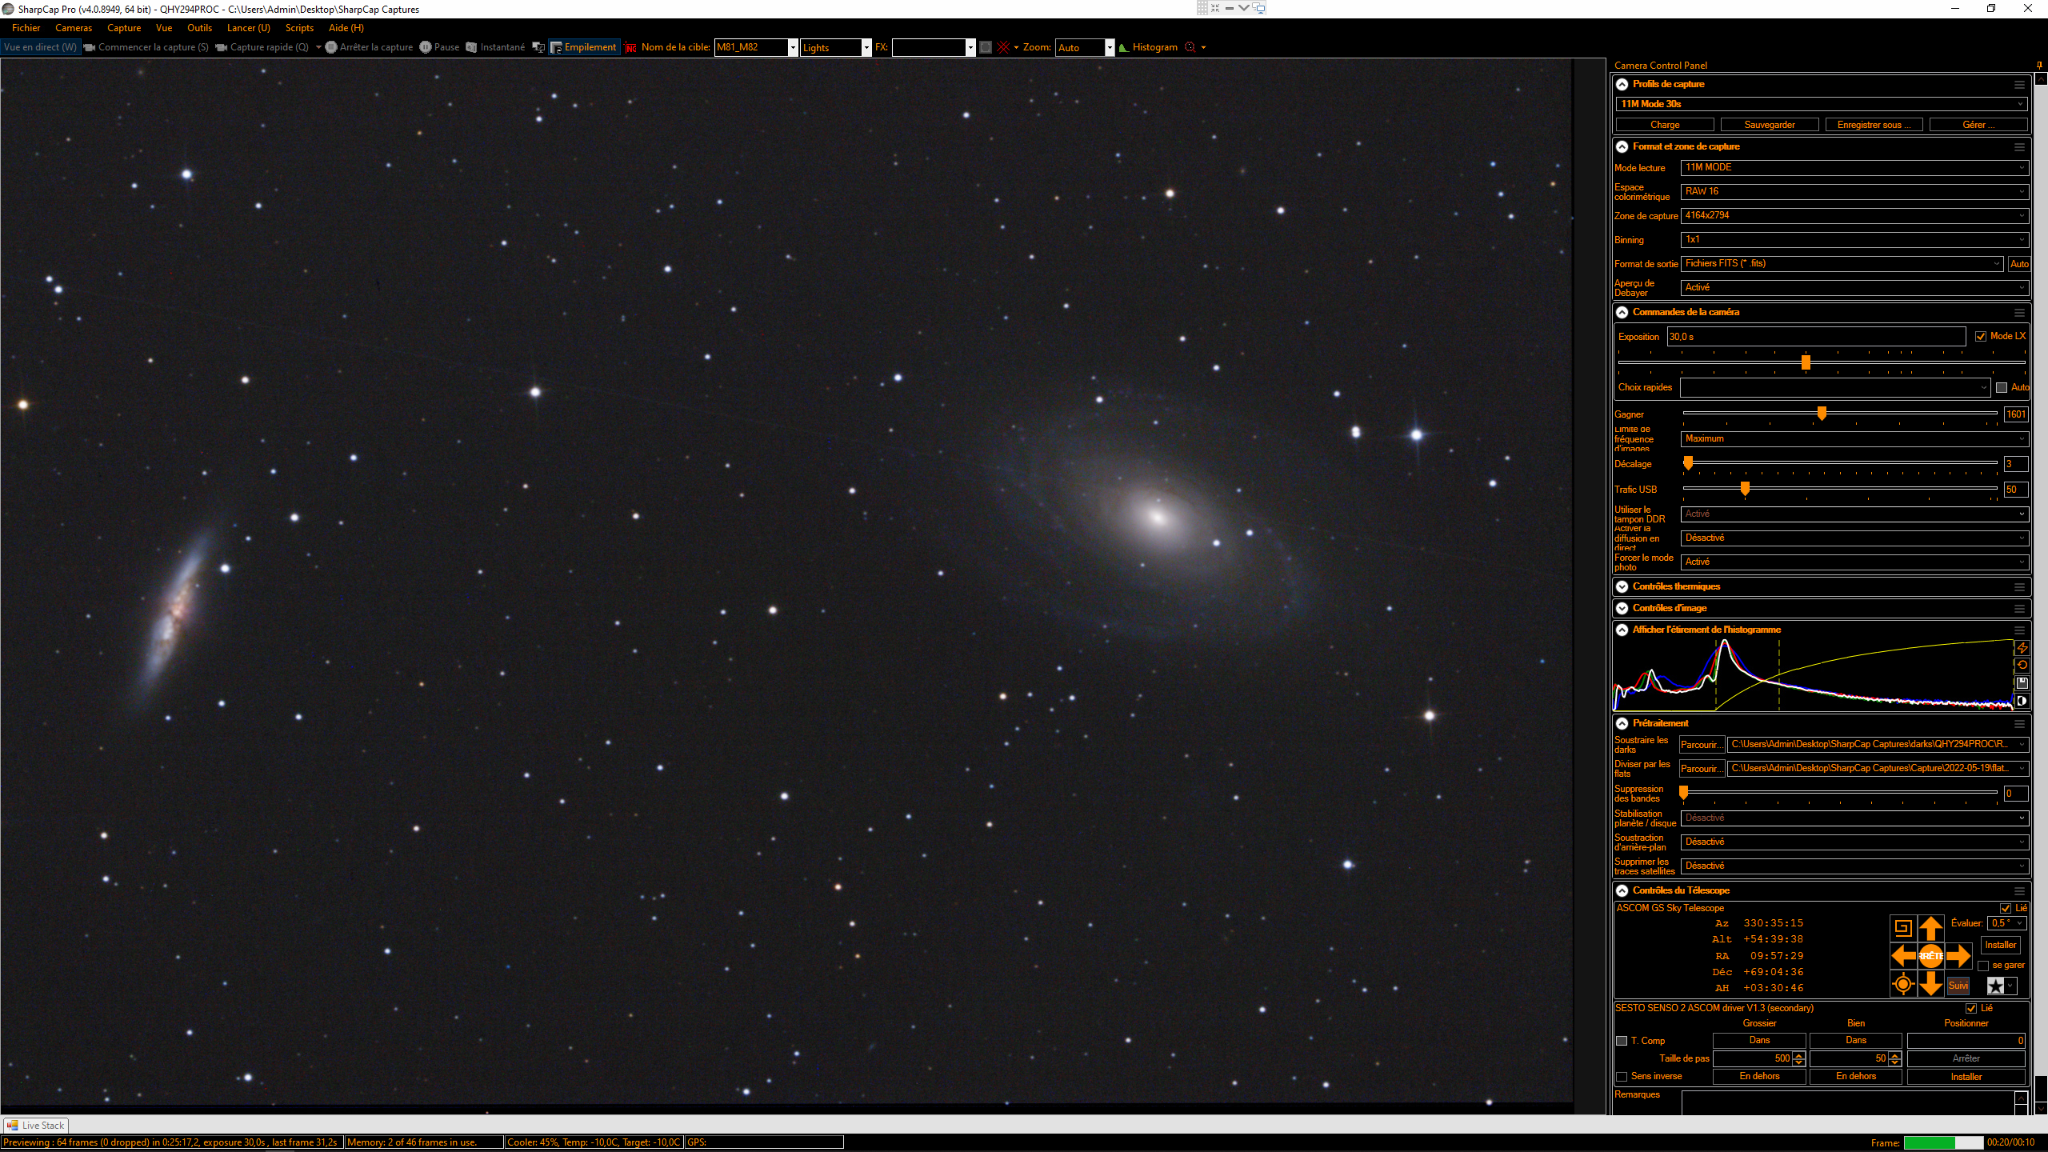Move telescope up with the up arrow
The image size is (2048, 1152).
click(1931, 927)
